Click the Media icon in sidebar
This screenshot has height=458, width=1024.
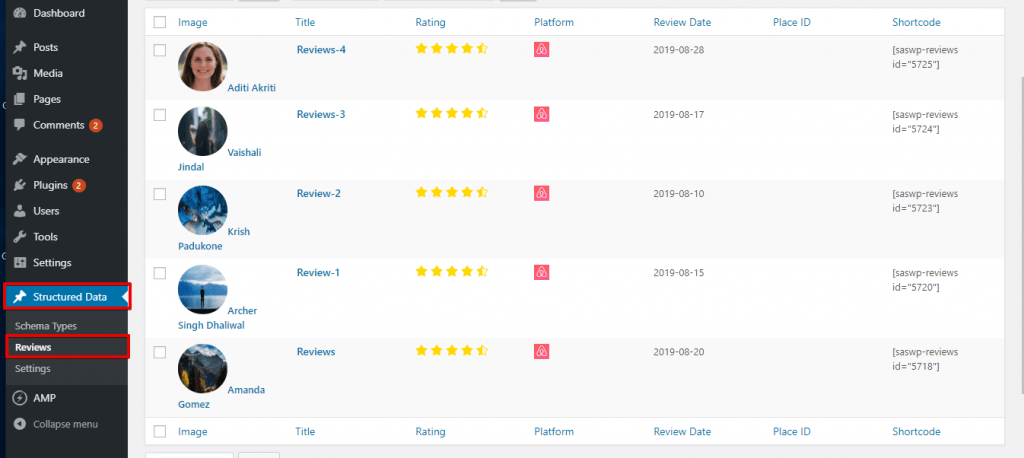coord(20,73)
